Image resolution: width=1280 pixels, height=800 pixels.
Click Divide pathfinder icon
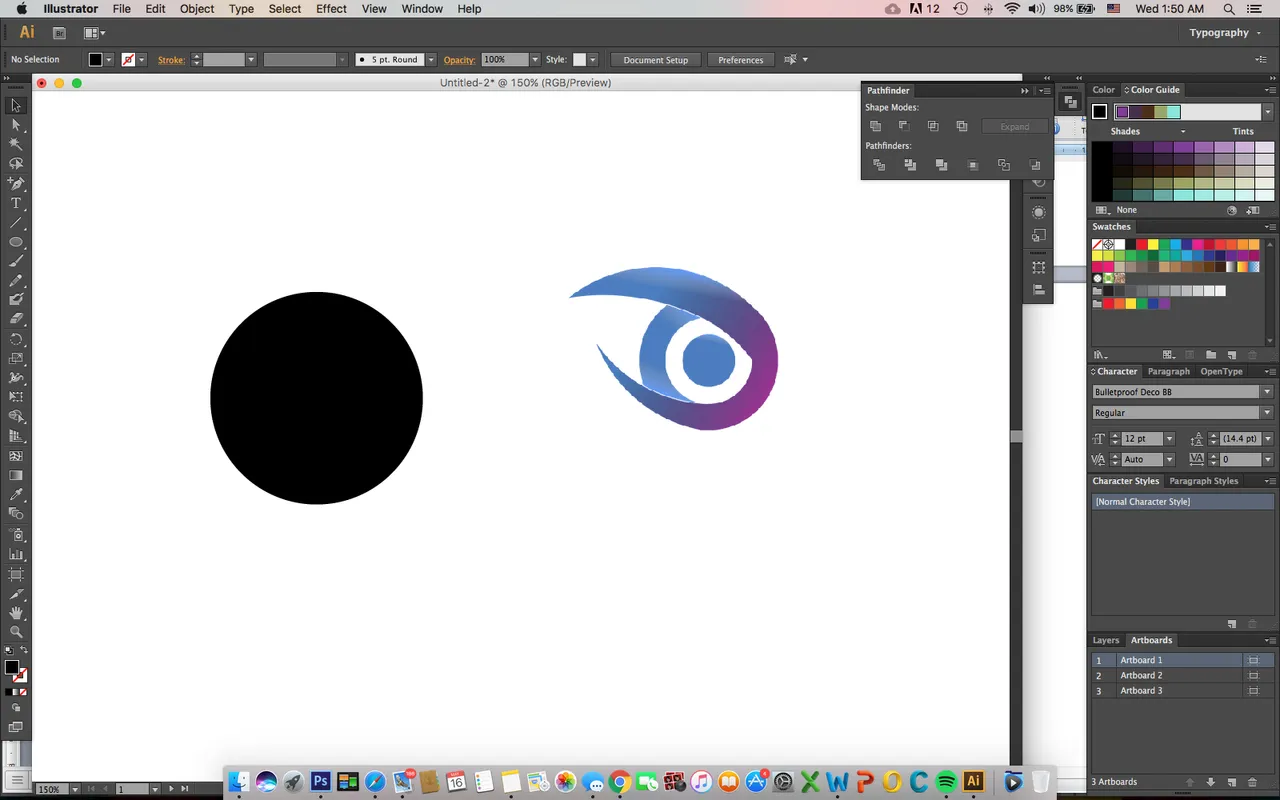click(x=879, y=165)
